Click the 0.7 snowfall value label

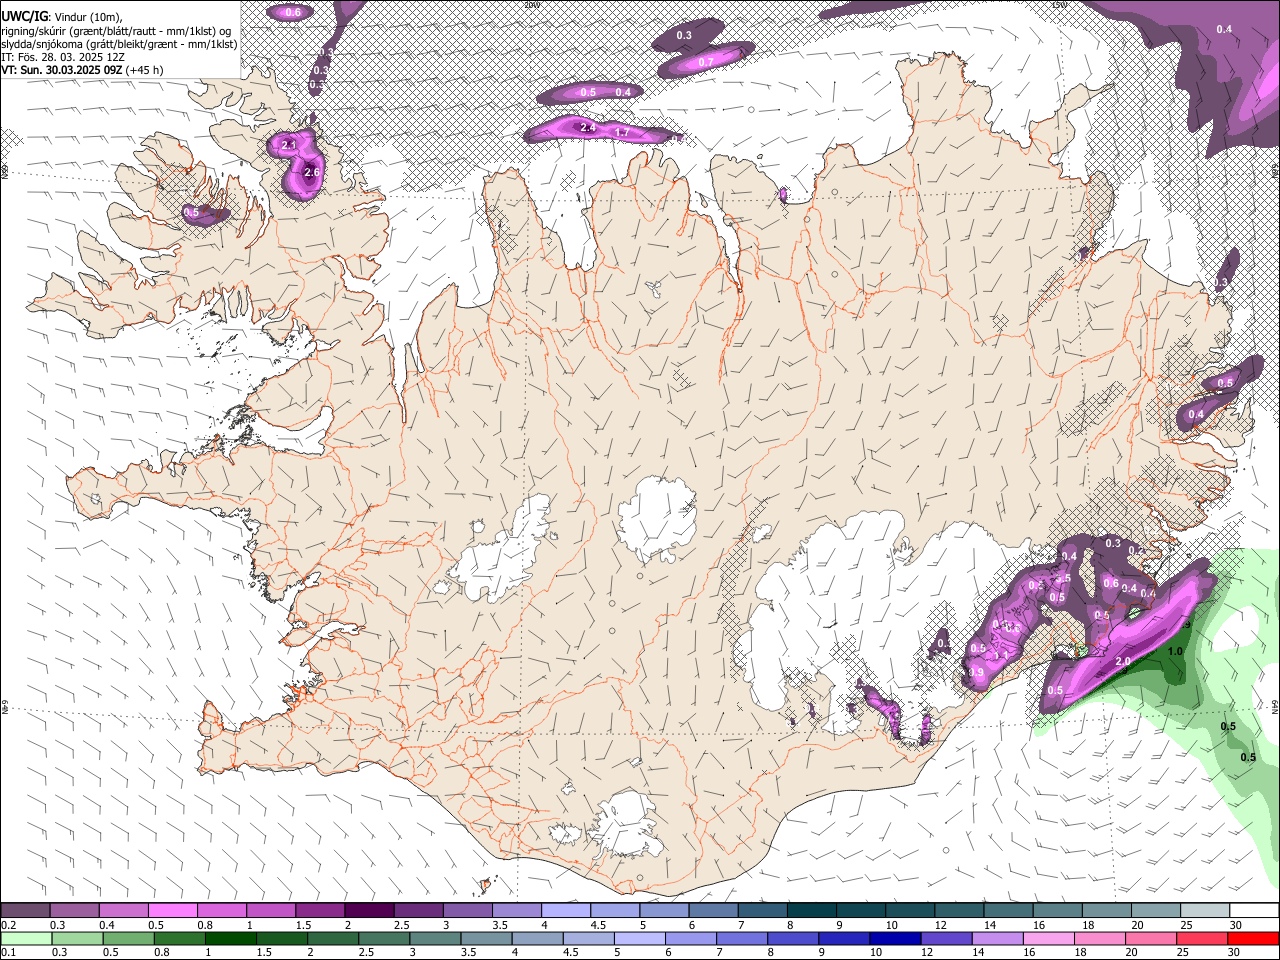pos(706,62)
